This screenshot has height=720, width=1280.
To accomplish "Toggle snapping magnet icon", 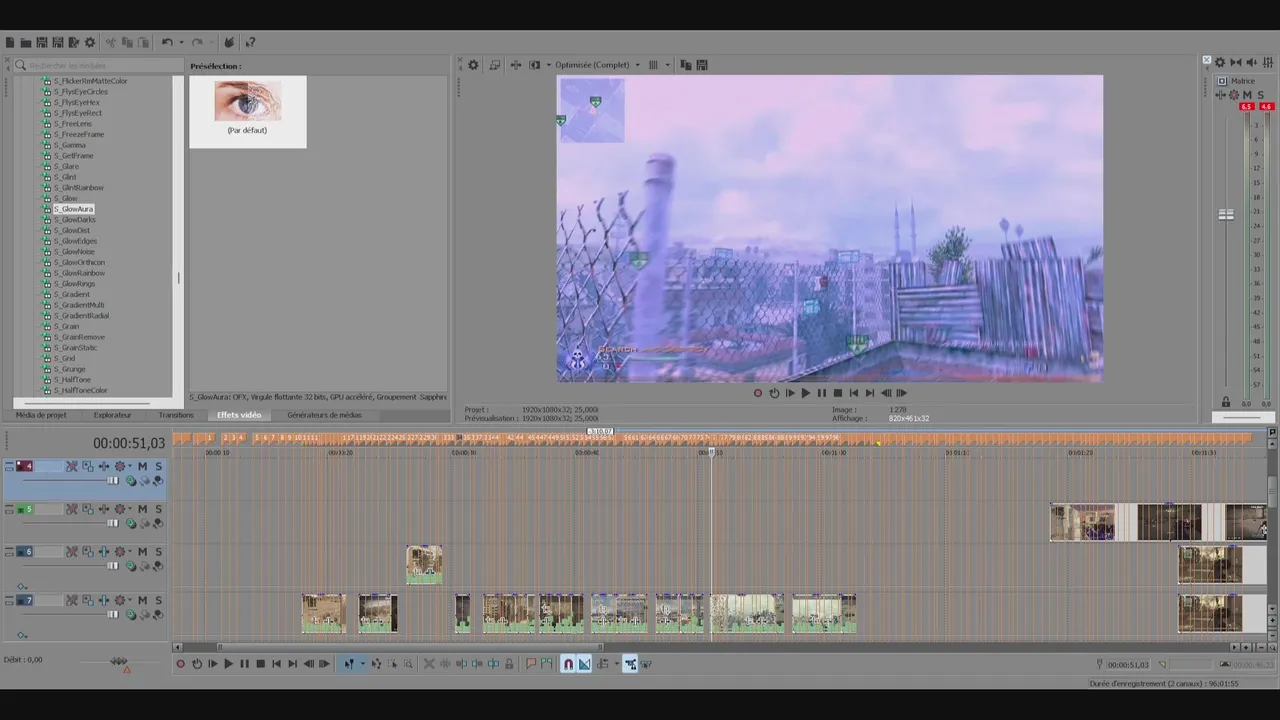I will (569, 664).
